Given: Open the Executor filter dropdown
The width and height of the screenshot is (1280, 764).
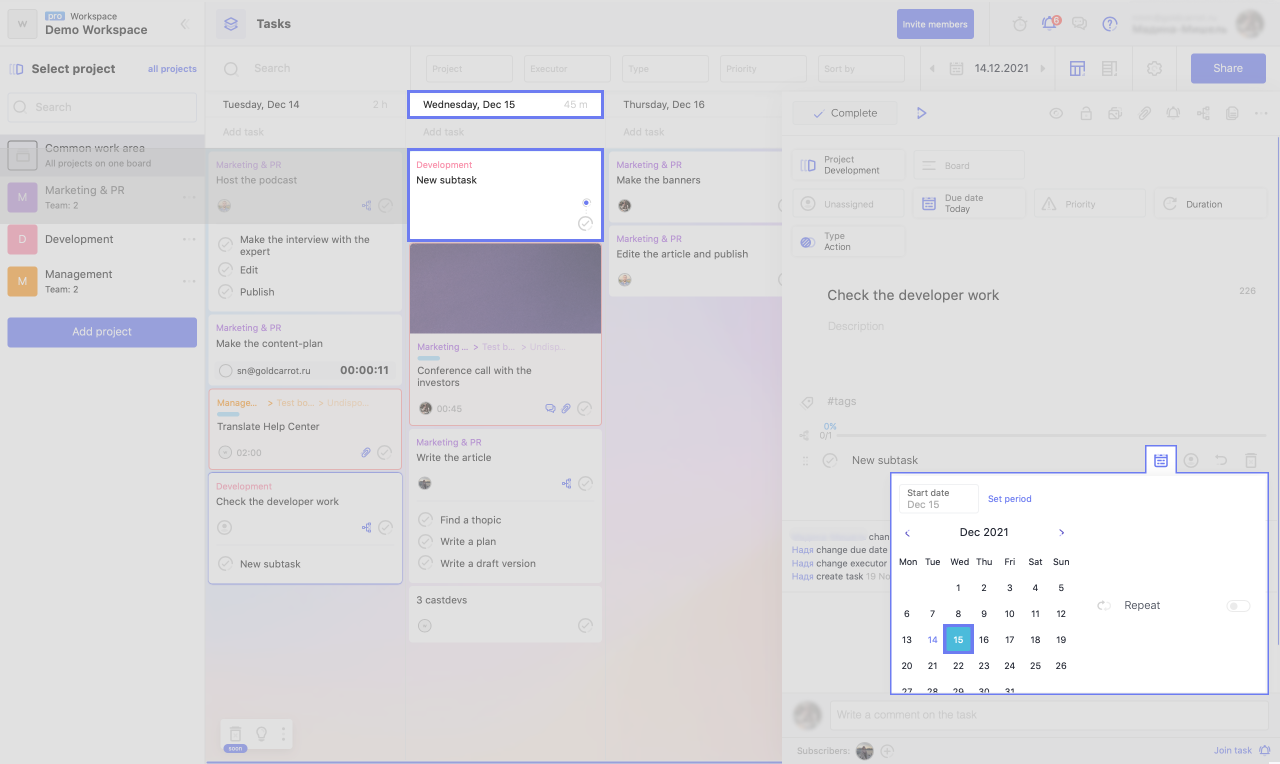Looking at the screenshot, I should coord(566,69).
